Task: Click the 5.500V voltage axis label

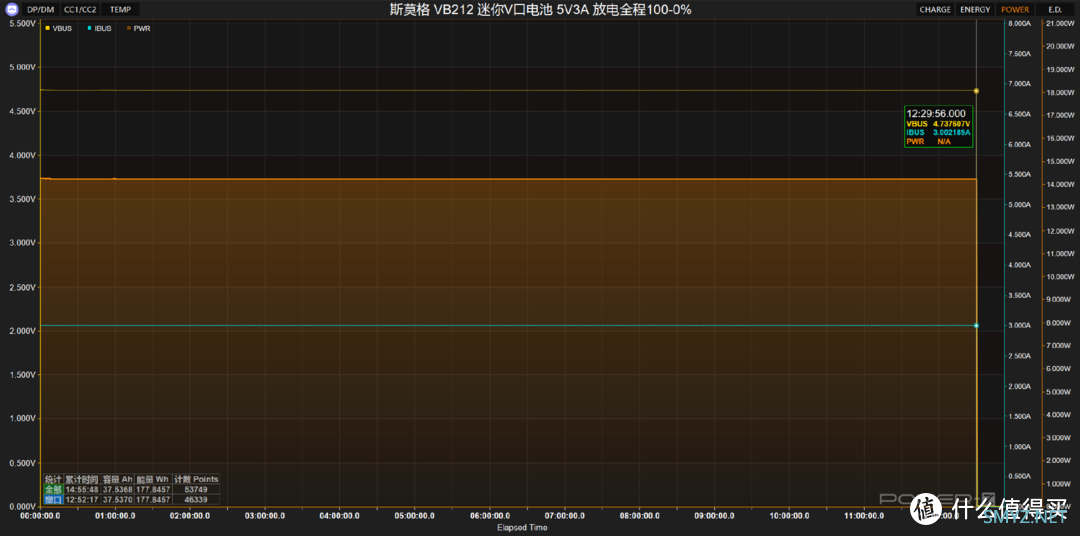Action: (23, 23)
